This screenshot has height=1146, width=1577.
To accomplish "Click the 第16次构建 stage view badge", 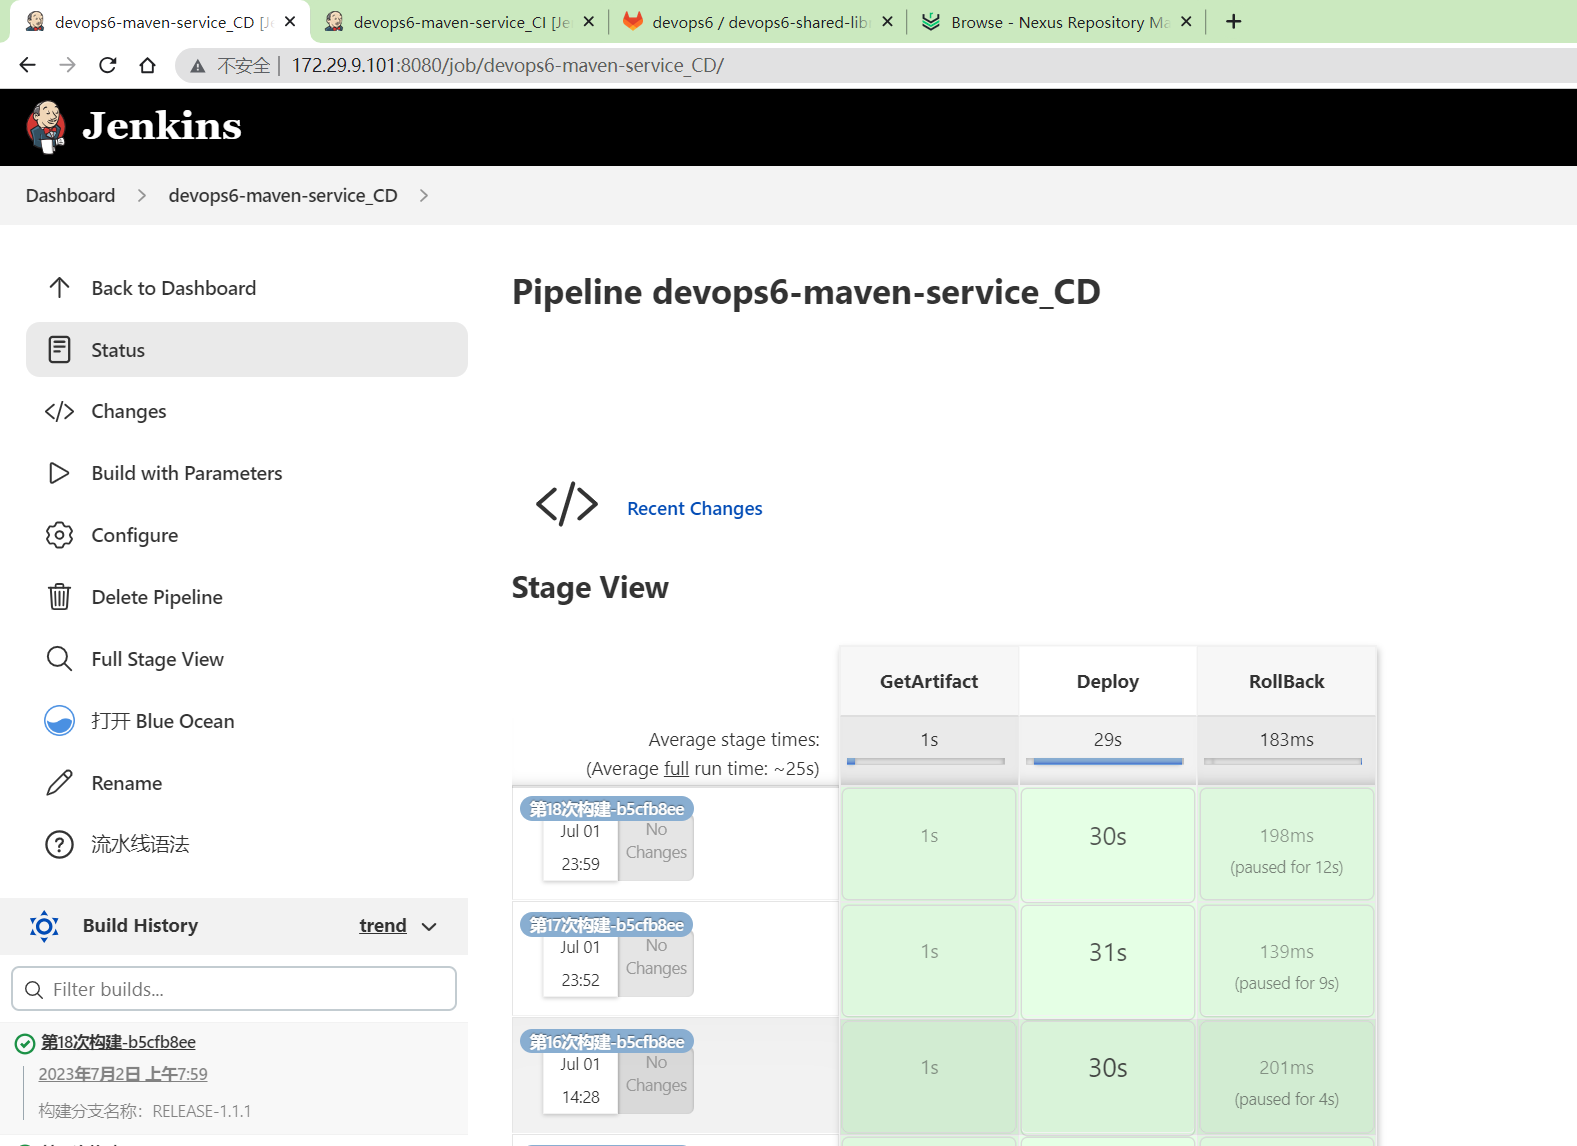I will click(x=607, y=1042).
